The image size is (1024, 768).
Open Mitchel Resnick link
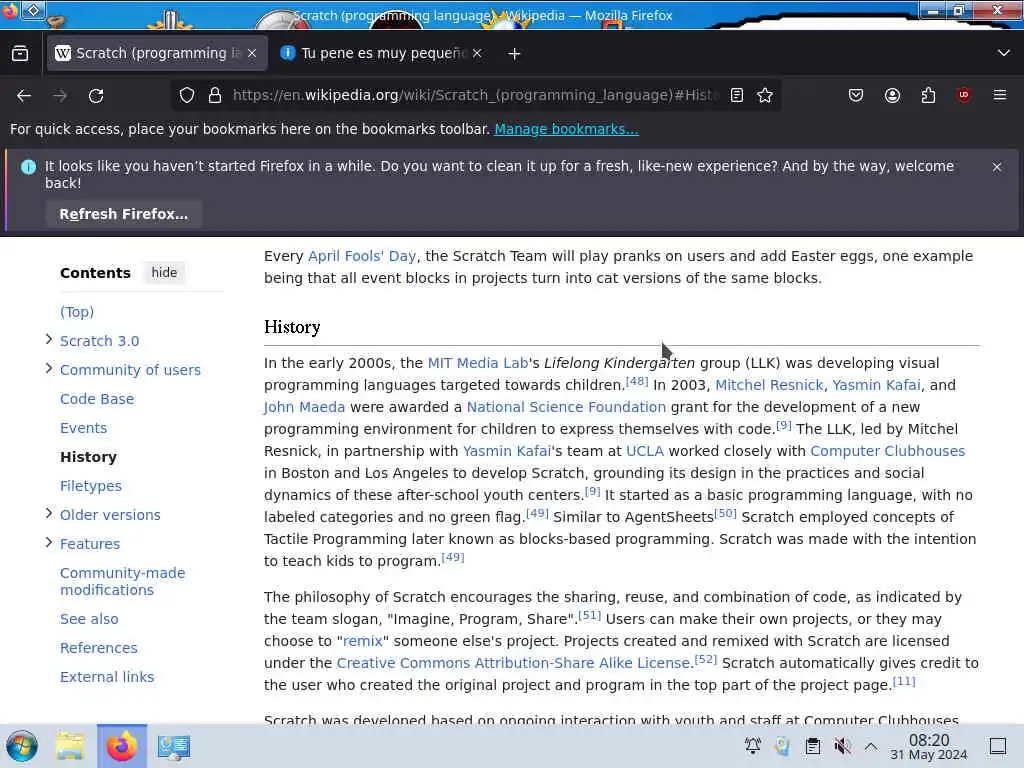pos(769,385)
